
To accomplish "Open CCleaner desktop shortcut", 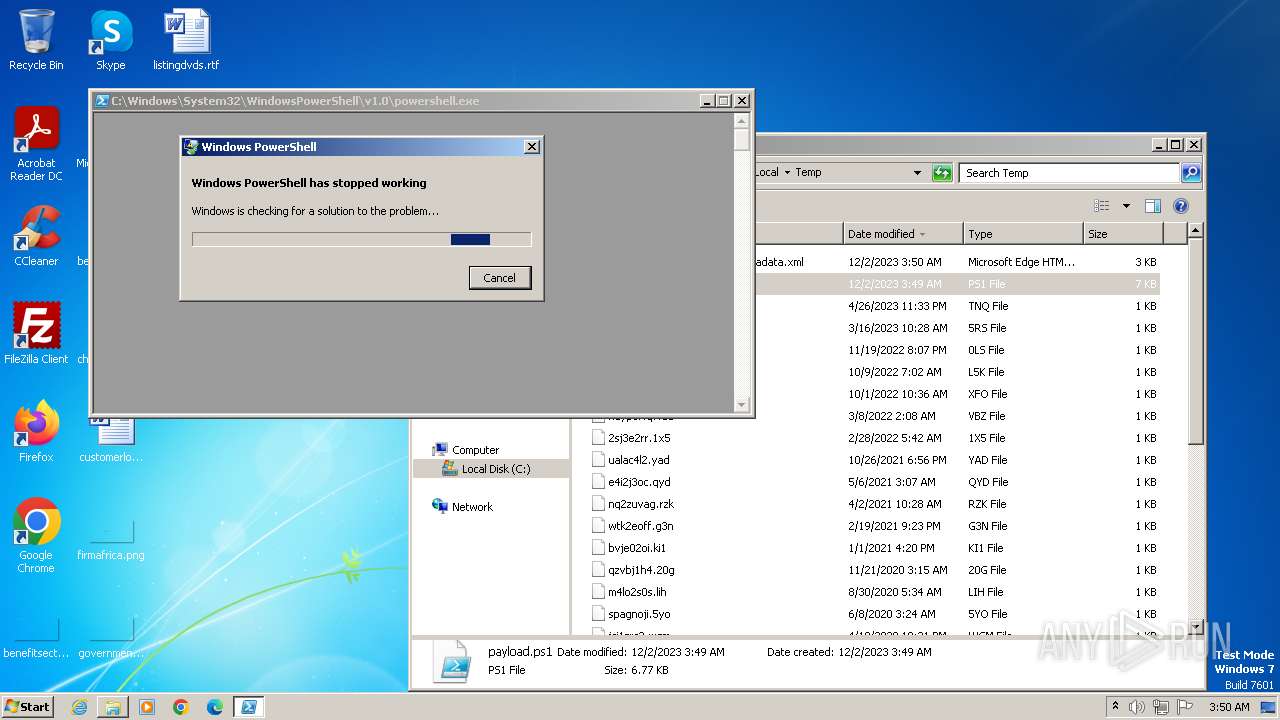I will pyautogui.click(x=36, y=236).
